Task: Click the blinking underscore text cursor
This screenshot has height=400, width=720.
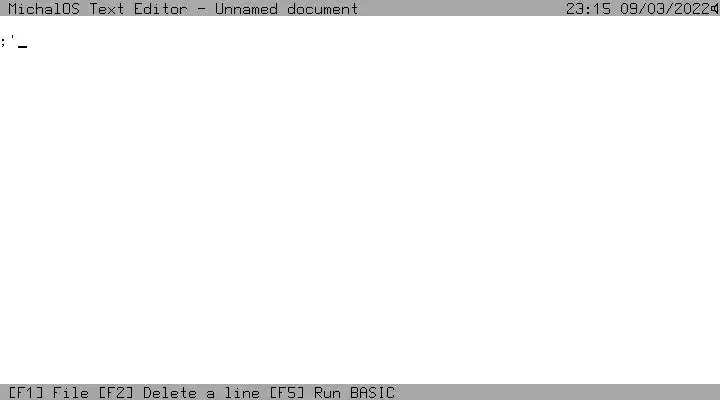Action: point(22,46)
